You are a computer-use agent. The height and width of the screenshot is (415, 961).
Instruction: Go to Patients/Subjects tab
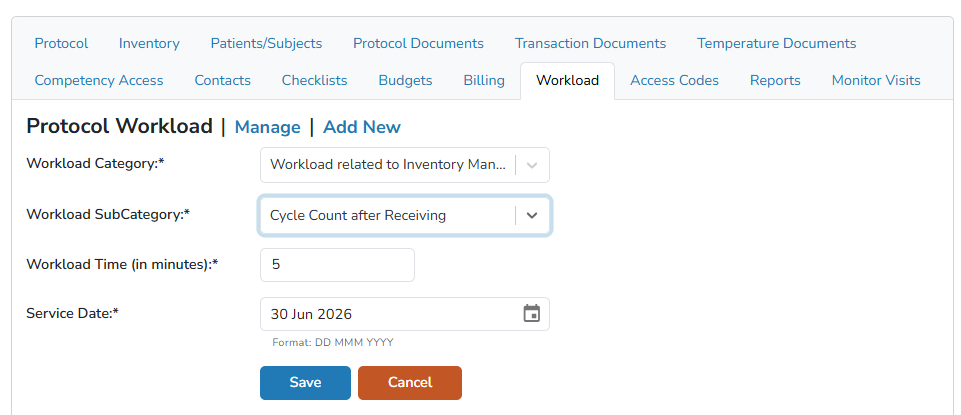coord(266,44)
